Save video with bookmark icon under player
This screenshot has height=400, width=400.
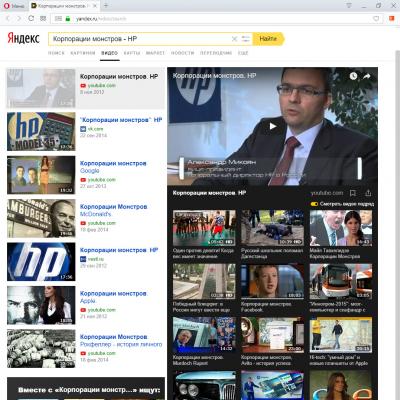[353, 193]
